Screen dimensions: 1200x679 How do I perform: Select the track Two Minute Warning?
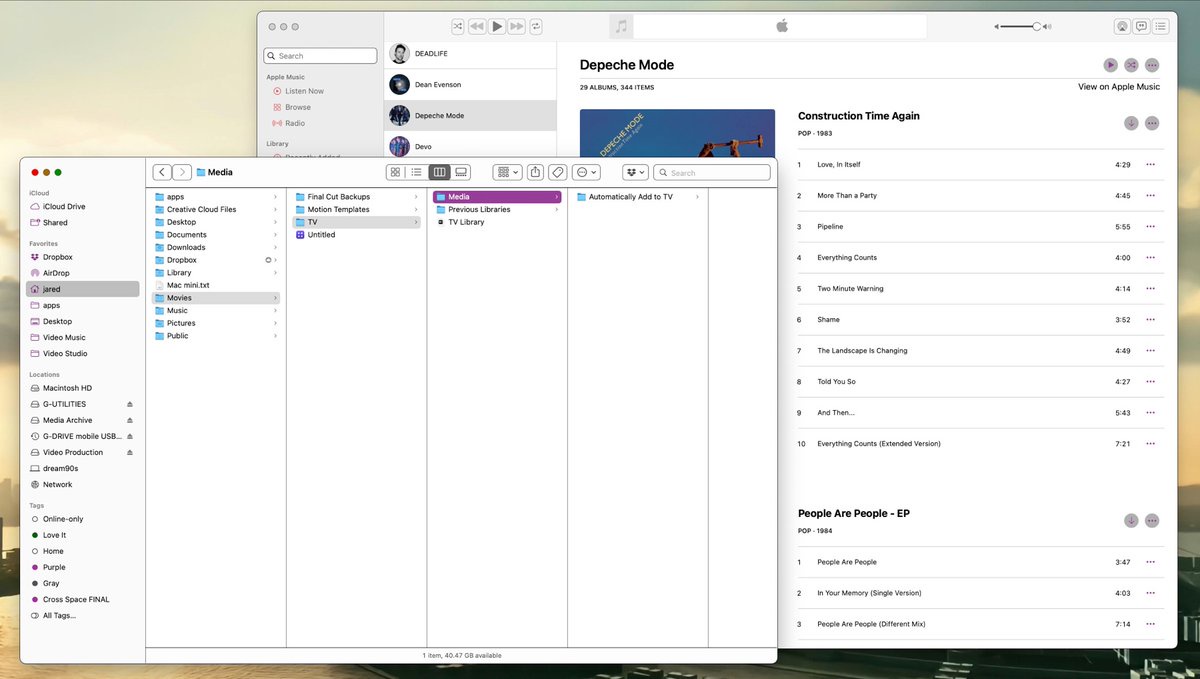coord(980,289)
